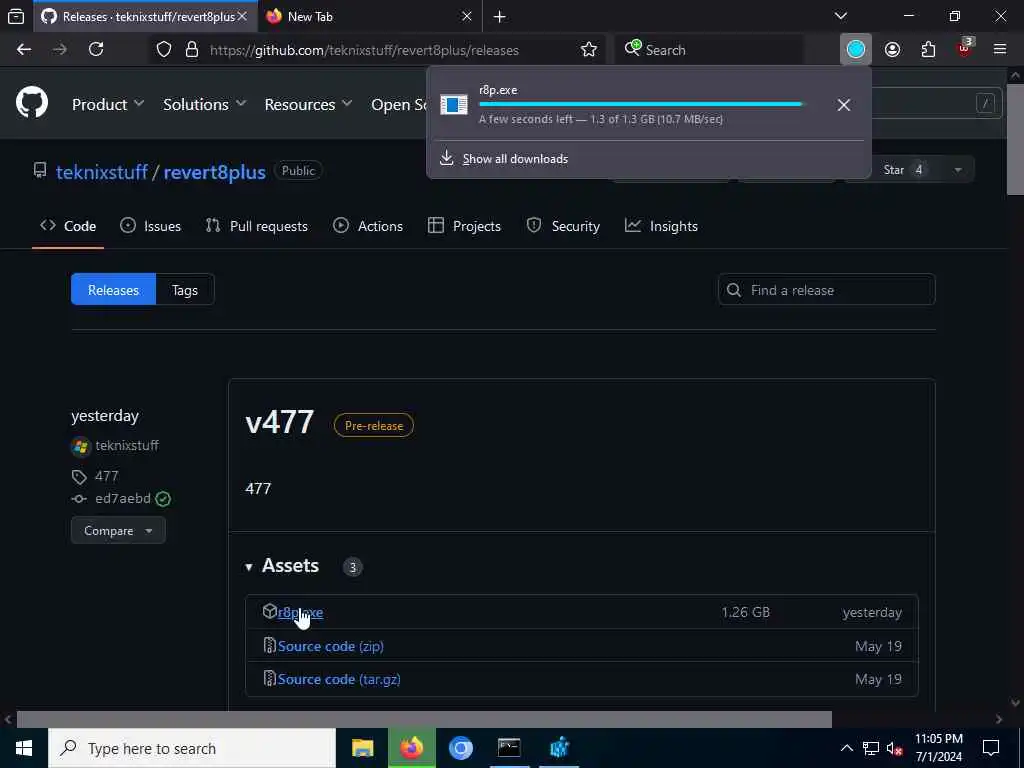Screen dimensions: 1024x768
Task: Open Chrome from the taskbar
Action: click(460, 748)
